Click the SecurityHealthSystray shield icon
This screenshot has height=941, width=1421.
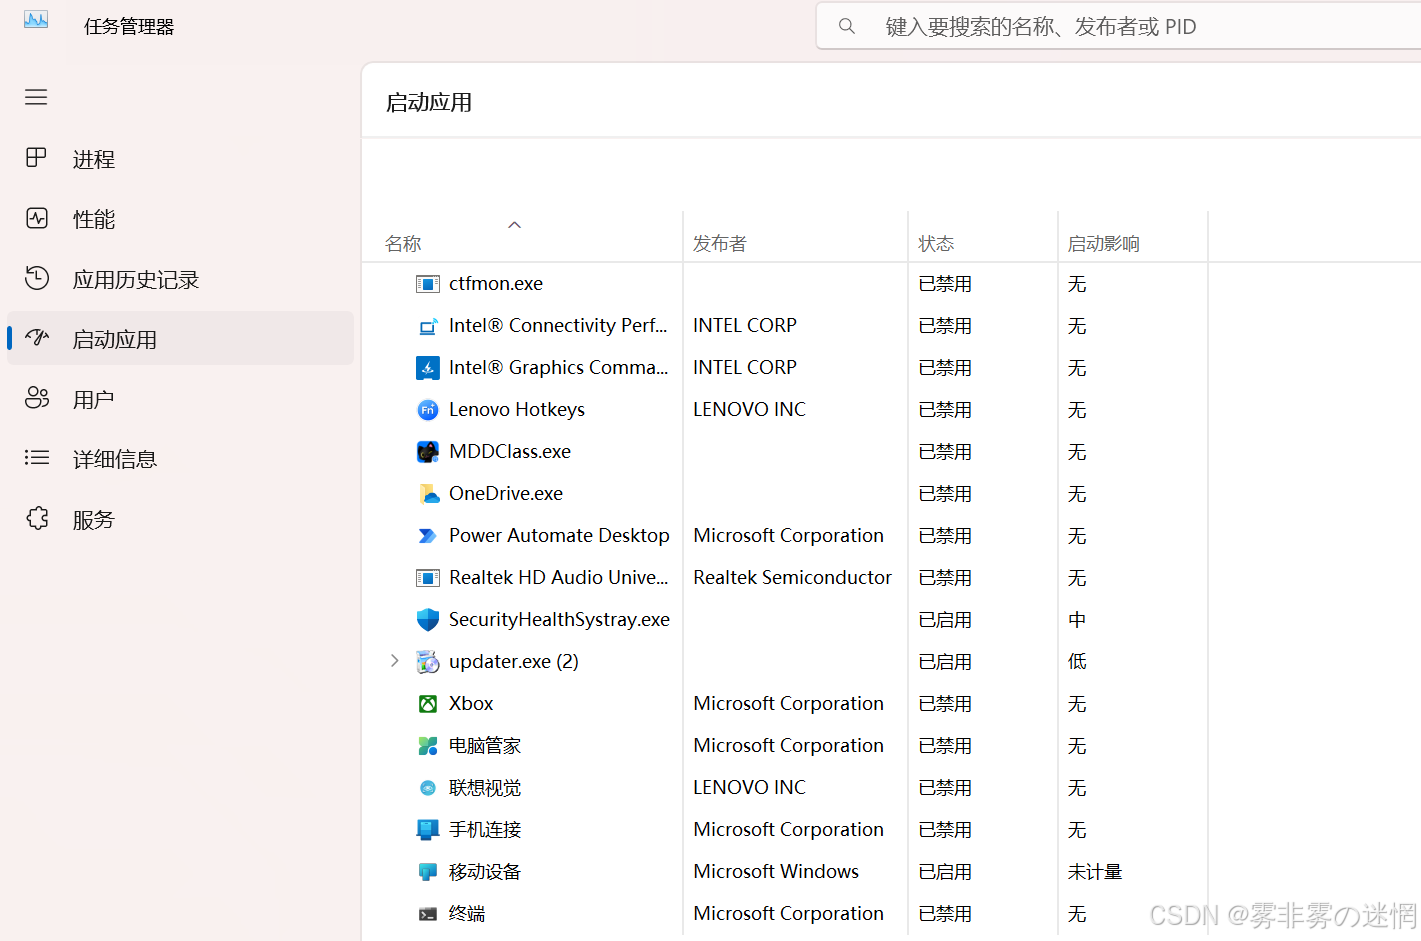[428, 620]
